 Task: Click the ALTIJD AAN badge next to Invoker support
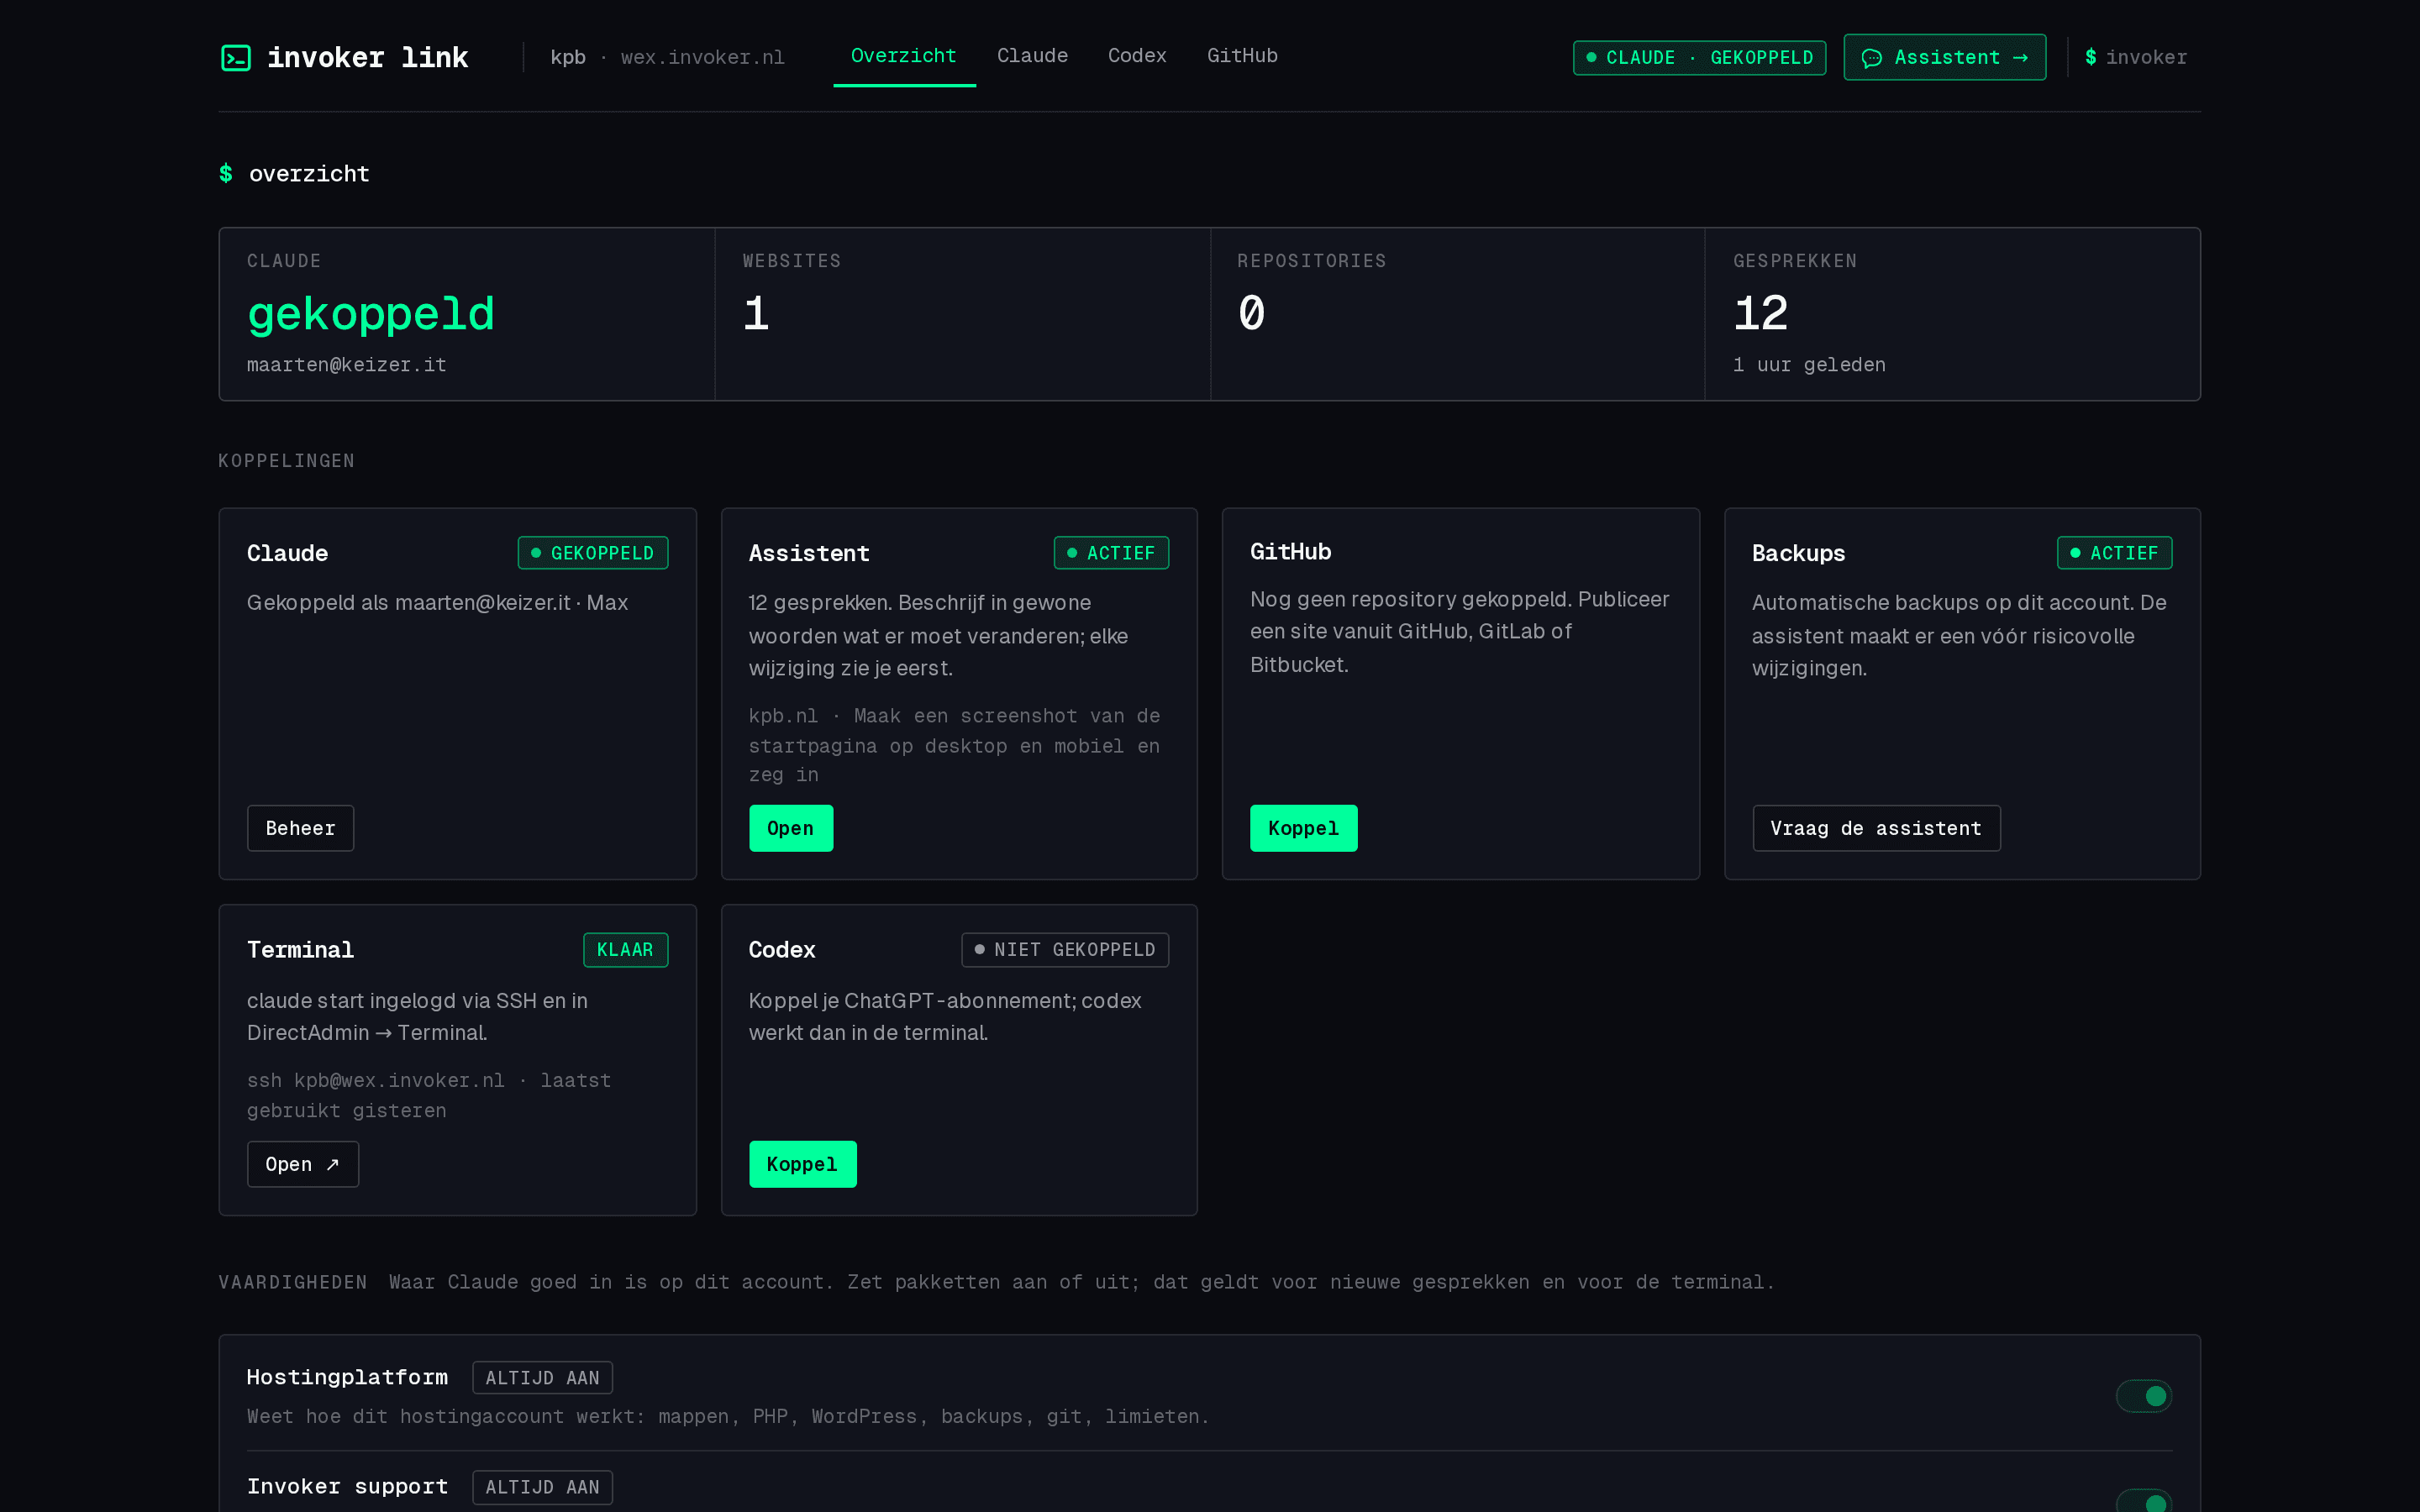(x=542, y=1487)
